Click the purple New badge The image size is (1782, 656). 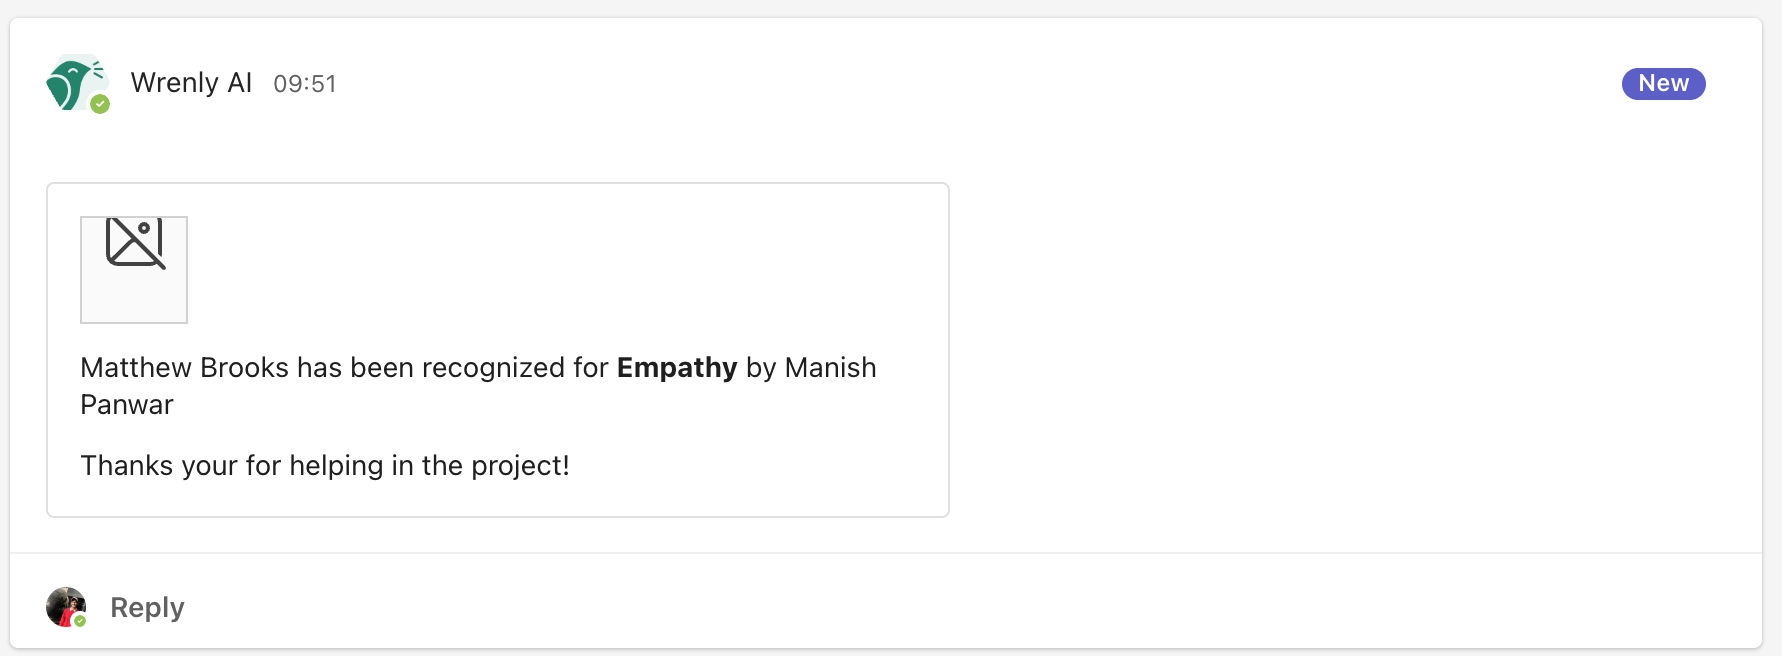(1663, 83)
